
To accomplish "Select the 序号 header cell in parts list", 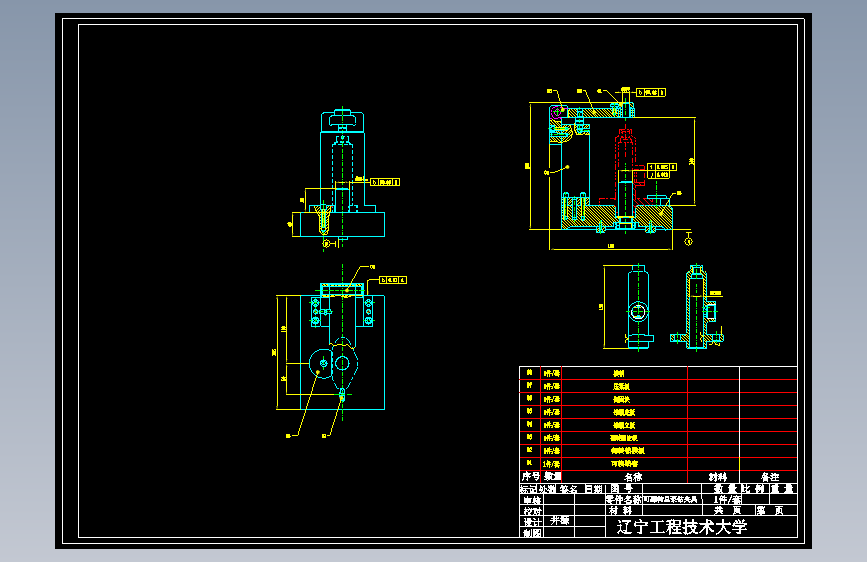I will (x=530, y=476).
